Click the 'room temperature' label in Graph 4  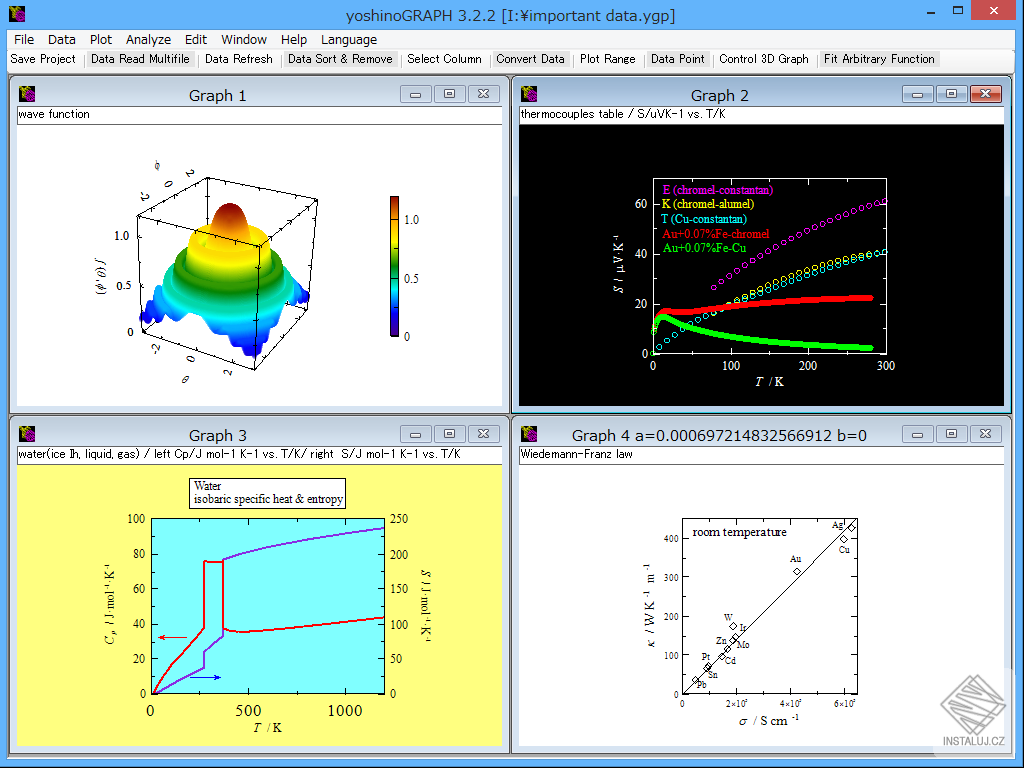click(x=739, y=532)
